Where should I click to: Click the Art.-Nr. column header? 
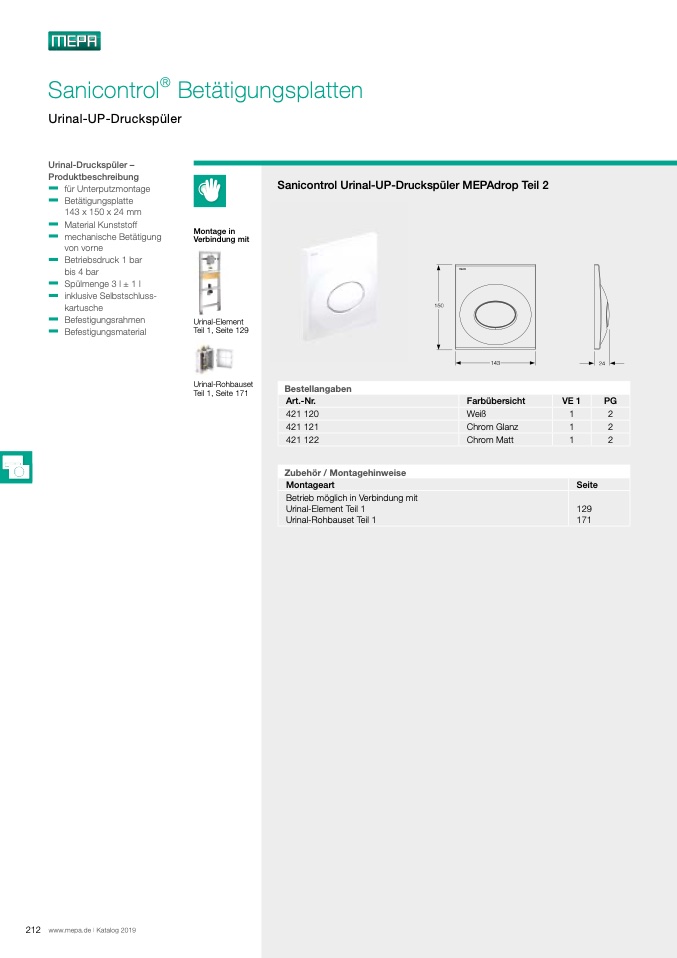point(301,400)
